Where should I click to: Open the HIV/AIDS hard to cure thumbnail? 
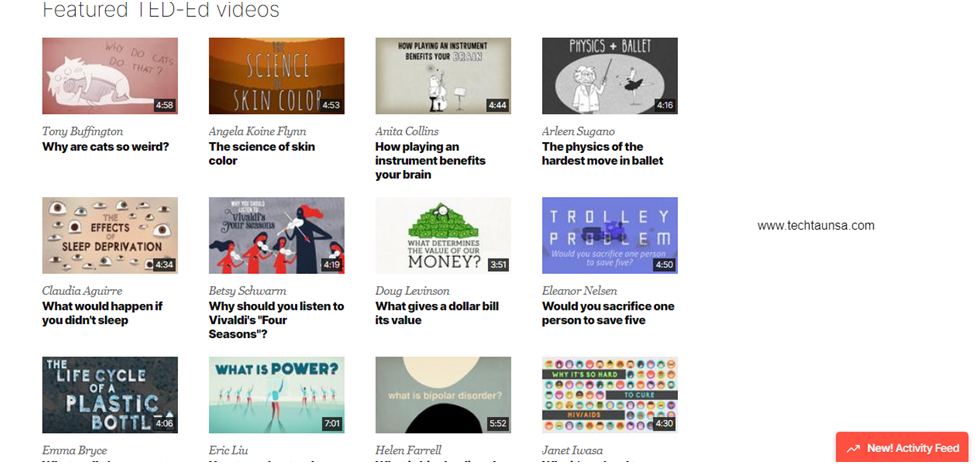pyautogui.click(x=610, y=395)
